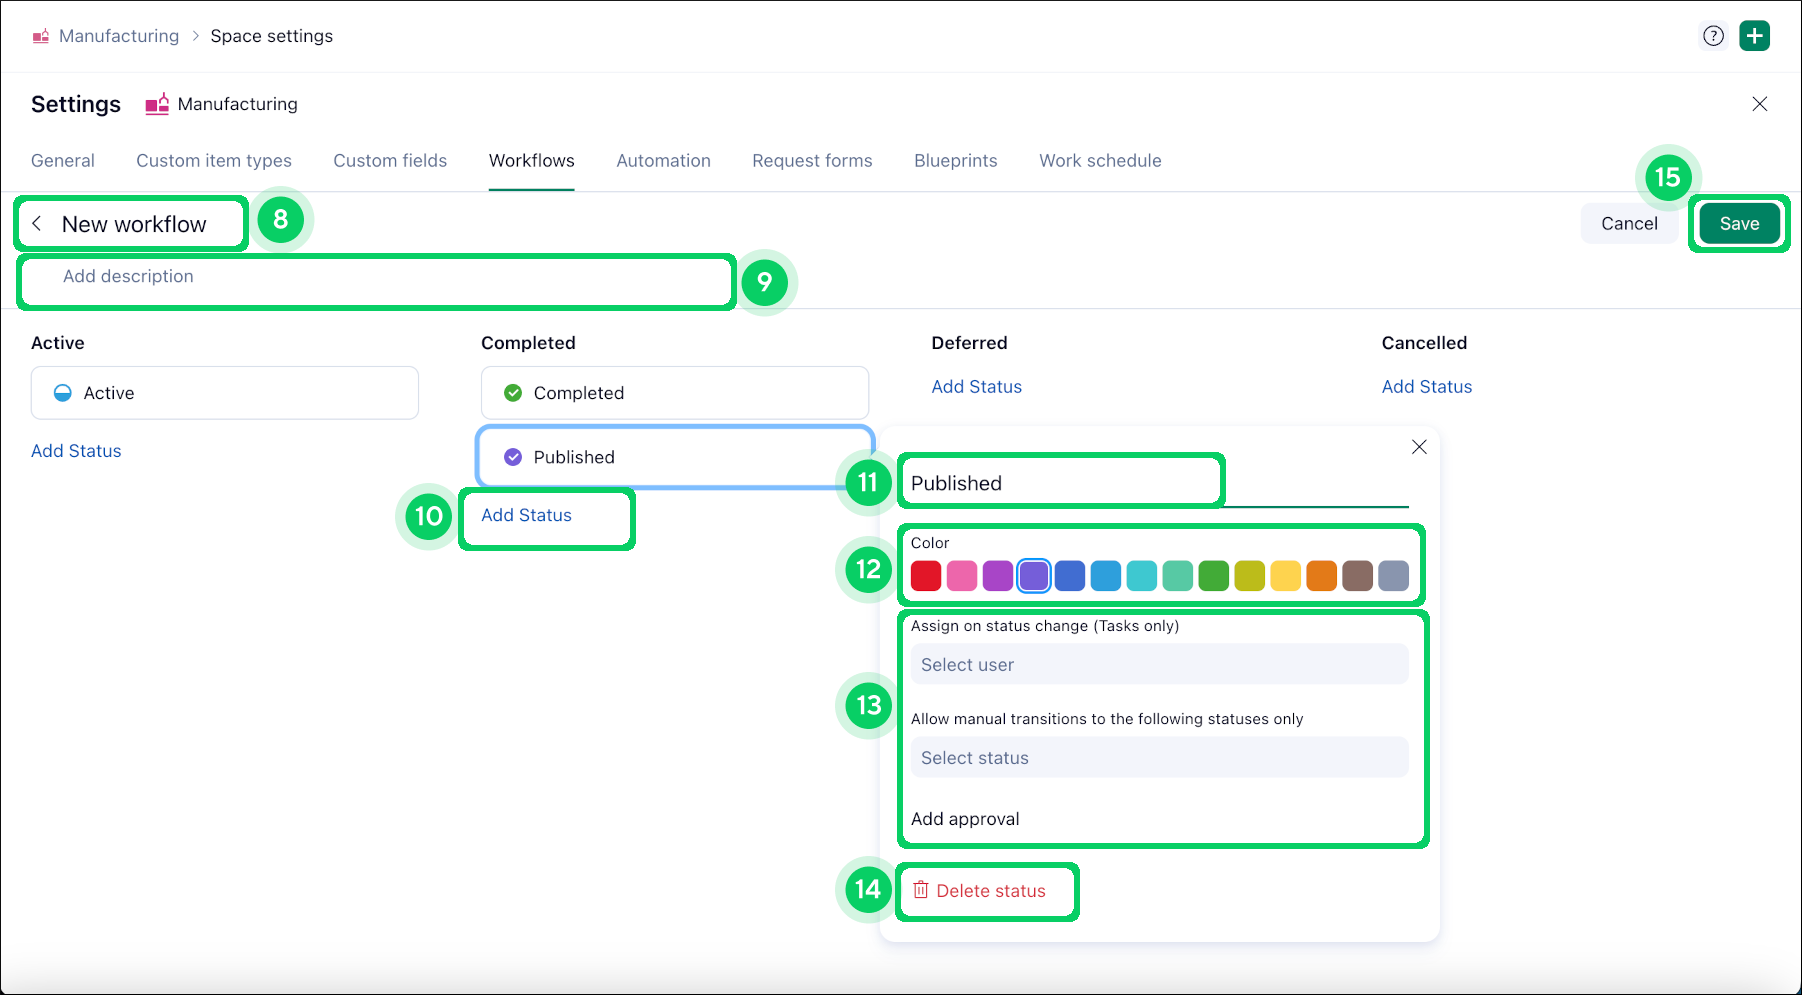The image size is (1802, 995).
Task: Click the back arrow beside New workflow
Action: [x=37, y=224]
